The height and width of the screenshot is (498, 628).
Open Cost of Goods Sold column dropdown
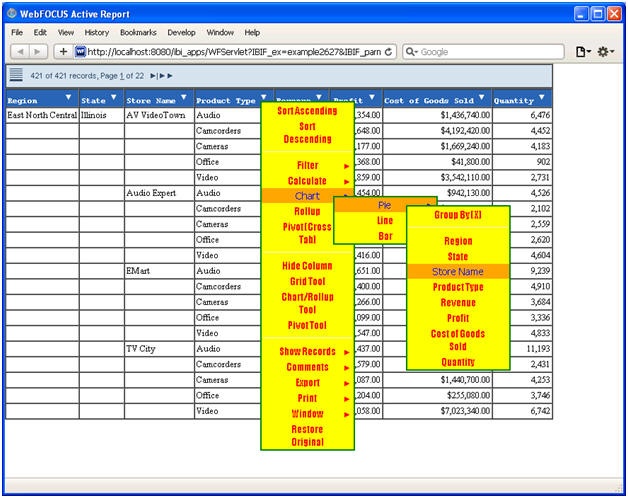pyautogui.click(x=482, y=97)
